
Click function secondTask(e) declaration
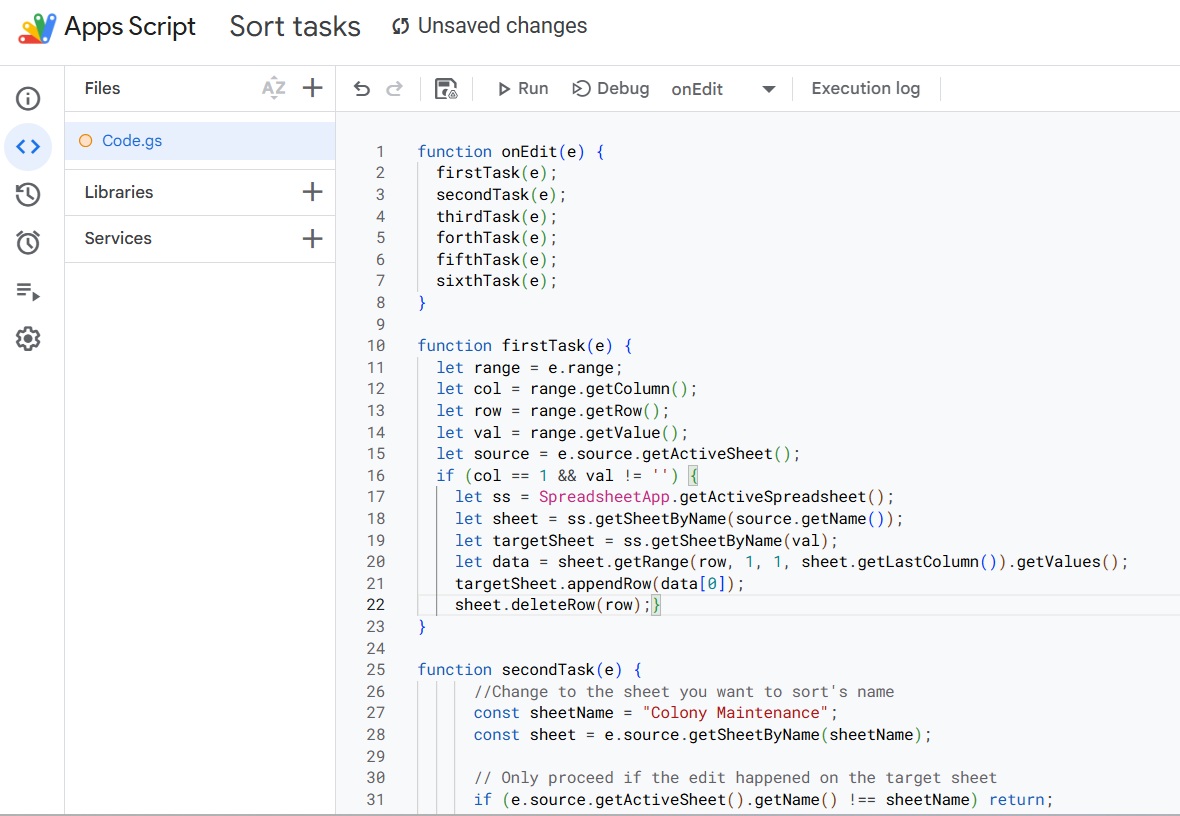coord(530,670)
